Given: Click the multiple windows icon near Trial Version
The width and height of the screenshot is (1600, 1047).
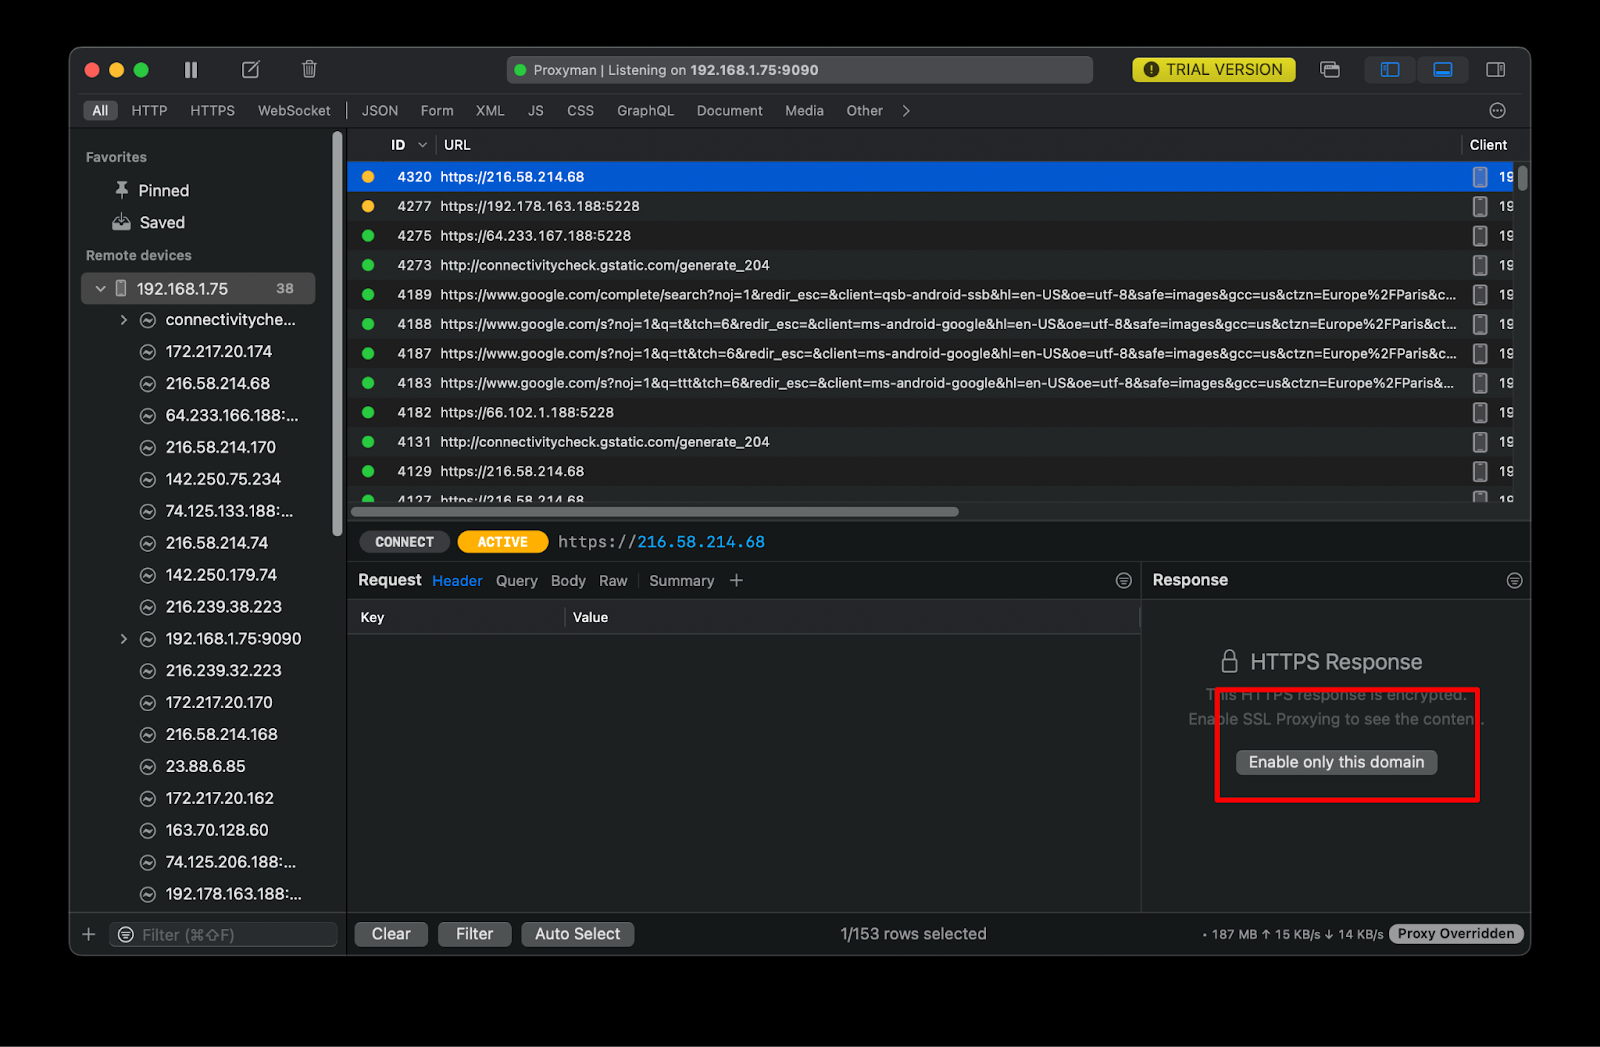Looking at the screenshot, I should pyautogui.click(x=1329, y=69).
